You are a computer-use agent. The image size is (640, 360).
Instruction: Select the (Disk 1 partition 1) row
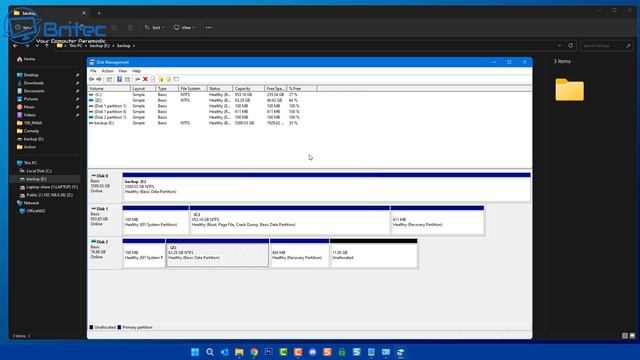point(194,106)
